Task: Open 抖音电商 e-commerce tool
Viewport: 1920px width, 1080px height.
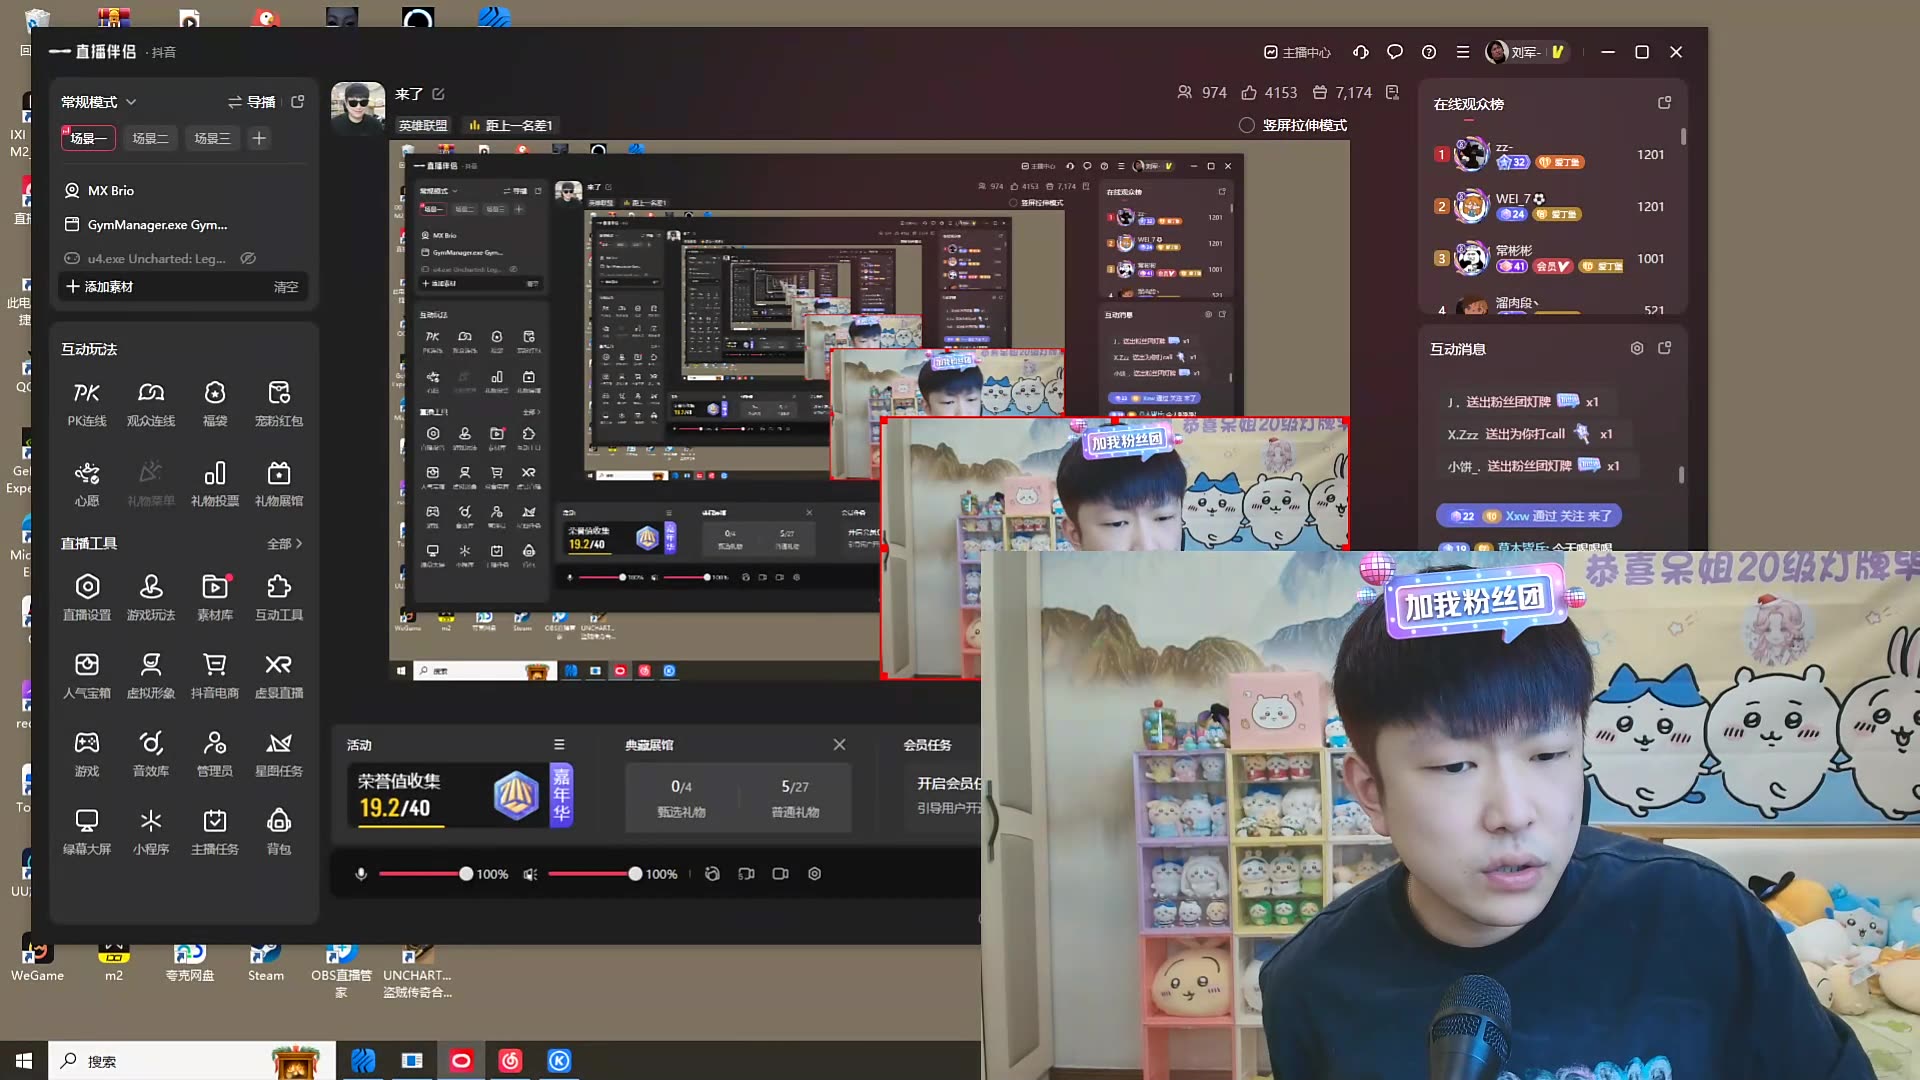Action: 215,675
